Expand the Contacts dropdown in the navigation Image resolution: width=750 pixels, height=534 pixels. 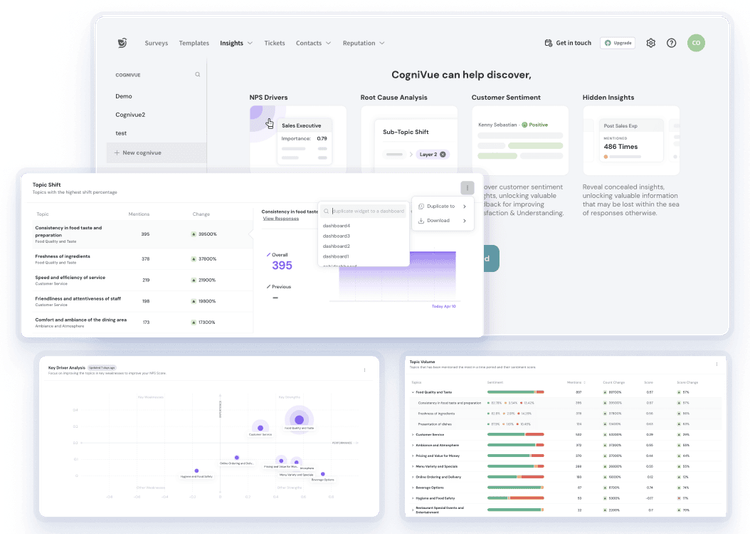[329, 43]
